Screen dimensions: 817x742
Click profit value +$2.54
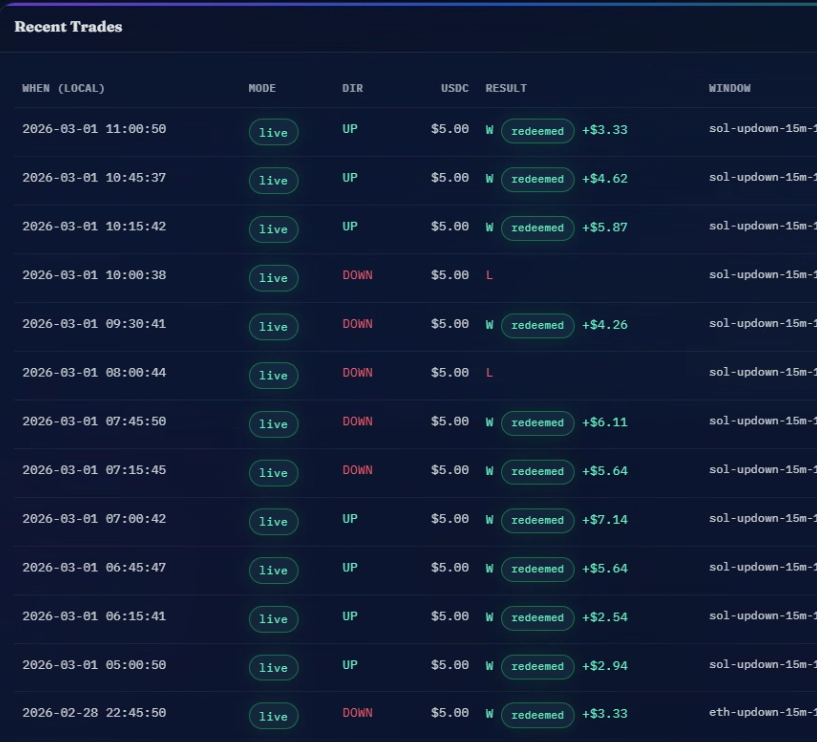(x=605, y=617)
